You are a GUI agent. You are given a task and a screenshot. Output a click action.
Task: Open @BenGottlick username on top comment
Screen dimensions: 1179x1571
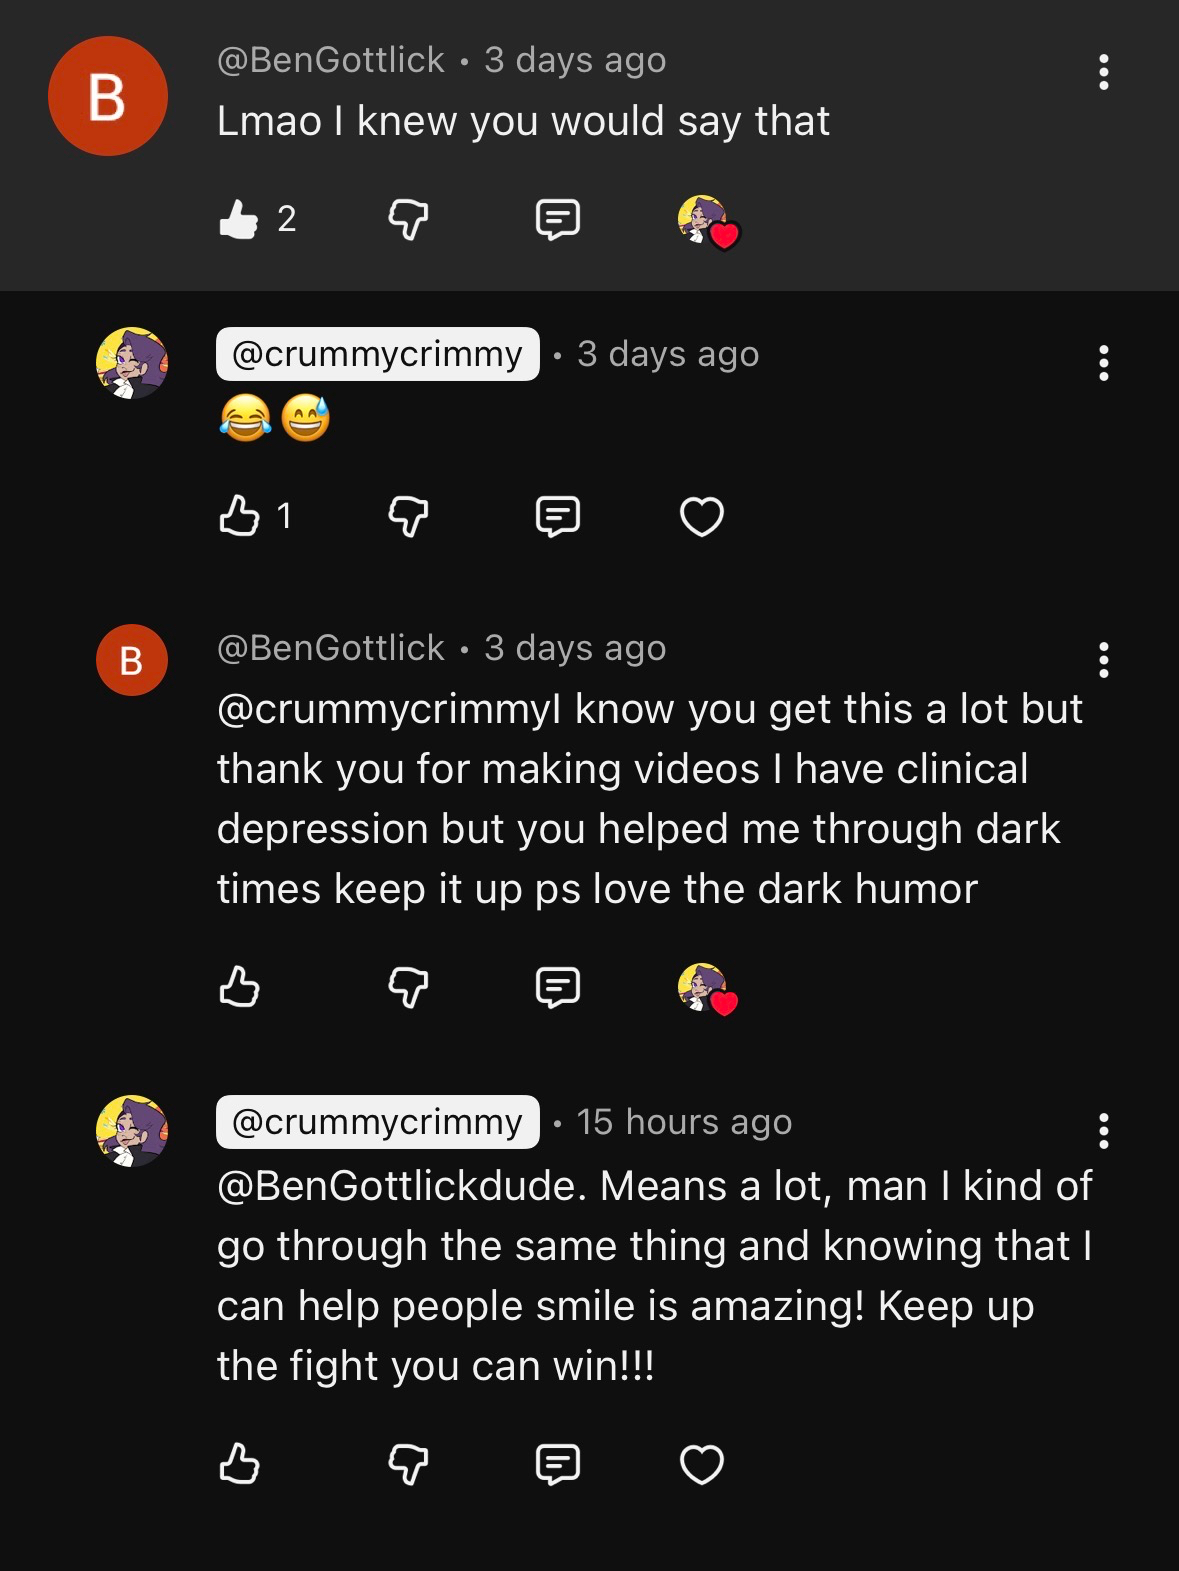[331, 60]
